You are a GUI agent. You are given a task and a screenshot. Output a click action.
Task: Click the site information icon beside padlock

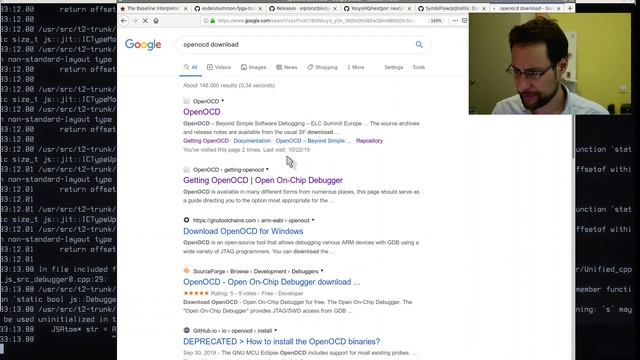coord(206,20)
